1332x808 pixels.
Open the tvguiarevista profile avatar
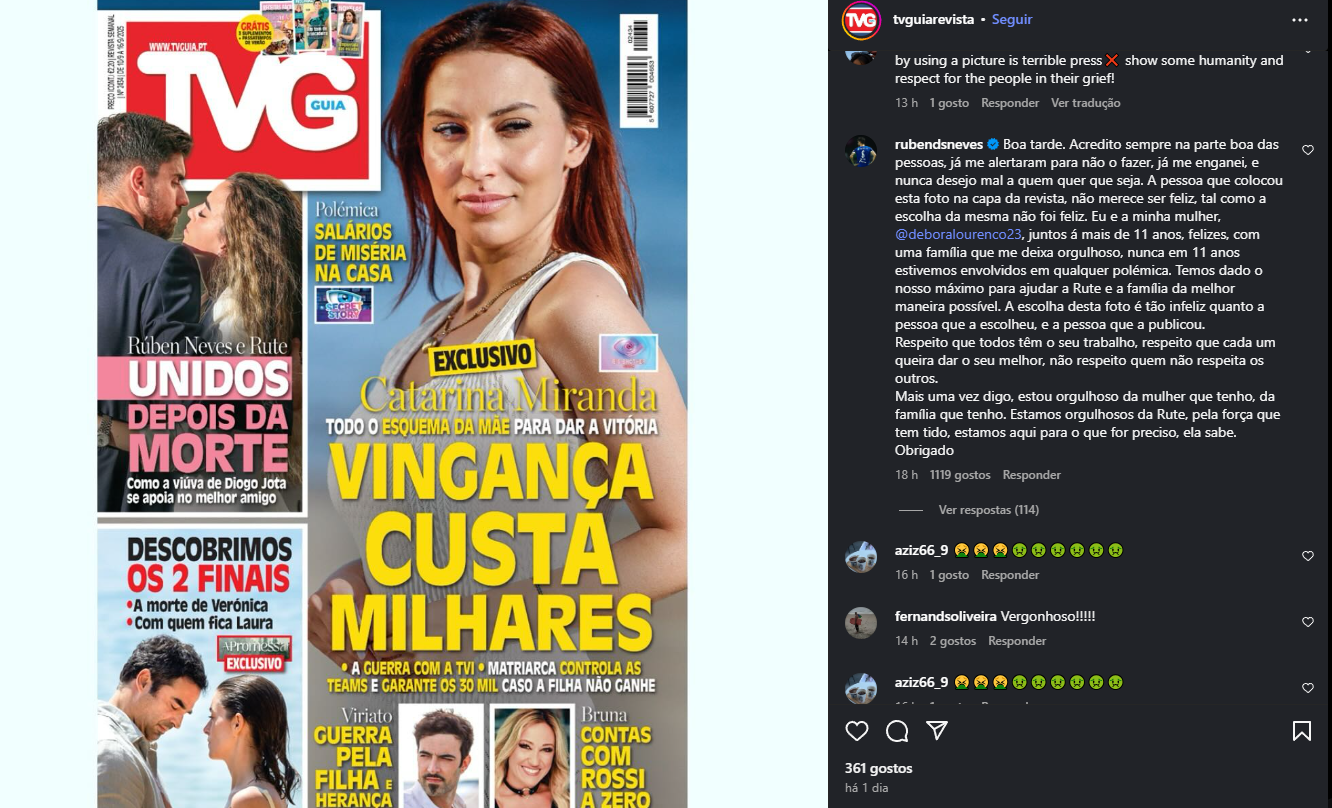coord(861,20)
